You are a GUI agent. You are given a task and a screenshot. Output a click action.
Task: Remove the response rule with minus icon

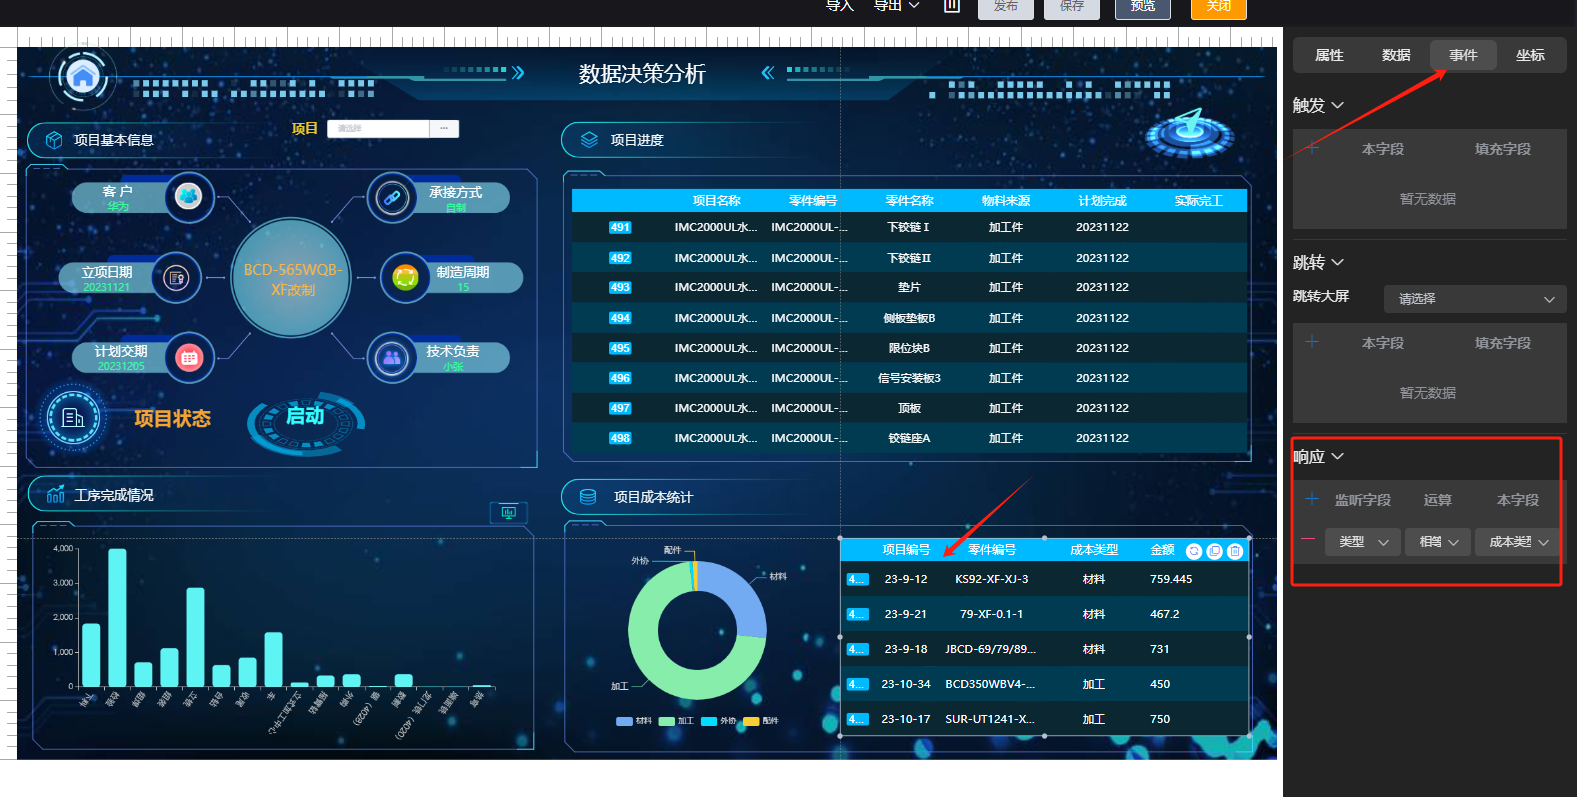(1308, 539)
